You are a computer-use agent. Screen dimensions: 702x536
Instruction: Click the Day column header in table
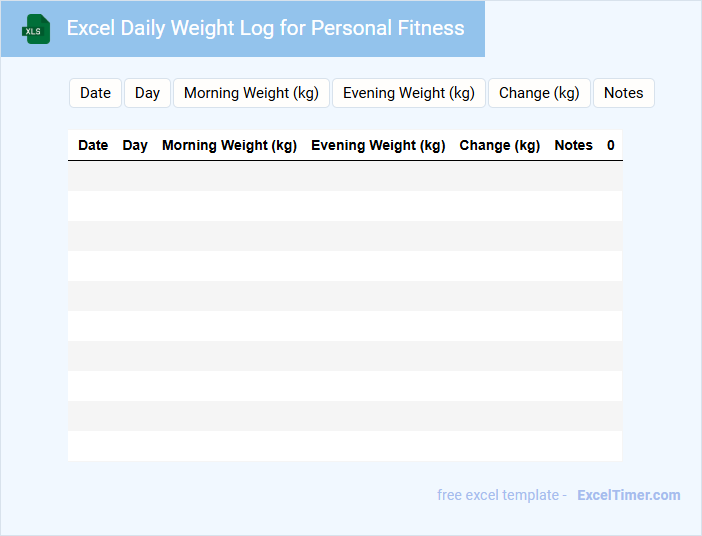(x=135, y=145)
